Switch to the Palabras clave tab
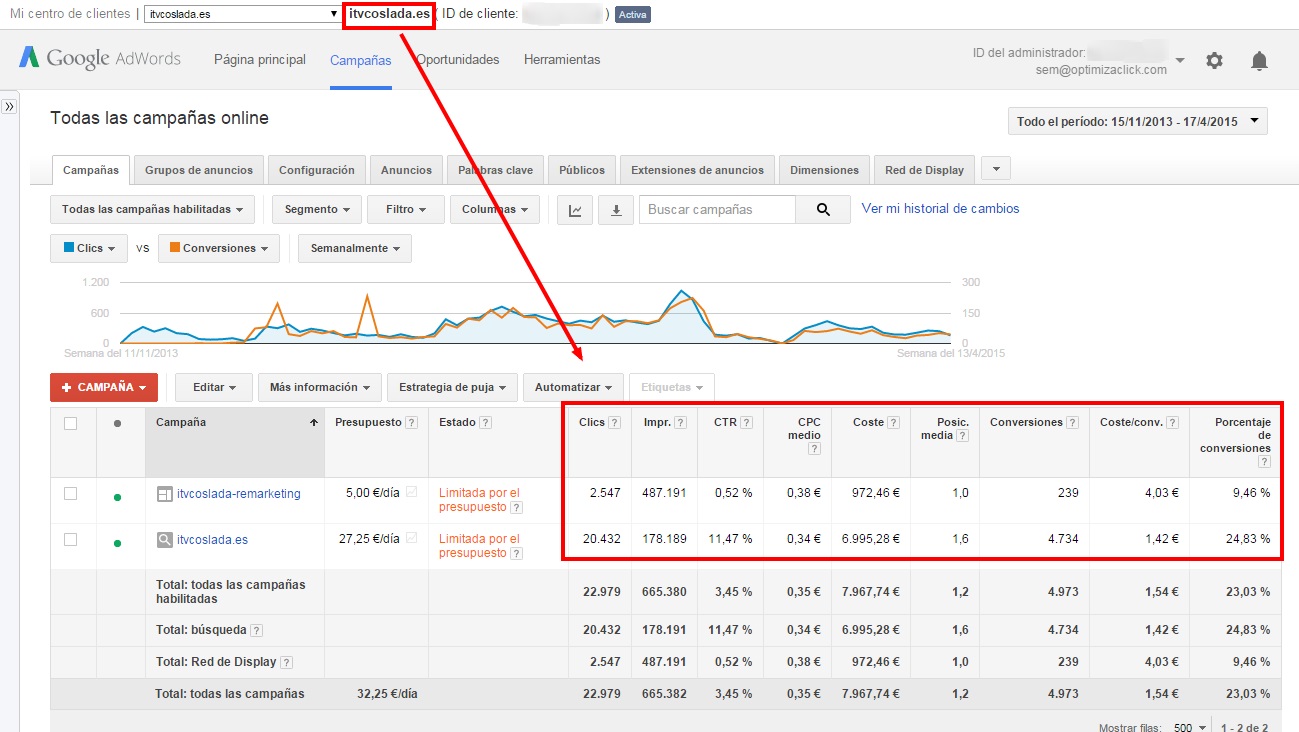Viewport: 1299px width, 732px height. (x=495, y=170)
